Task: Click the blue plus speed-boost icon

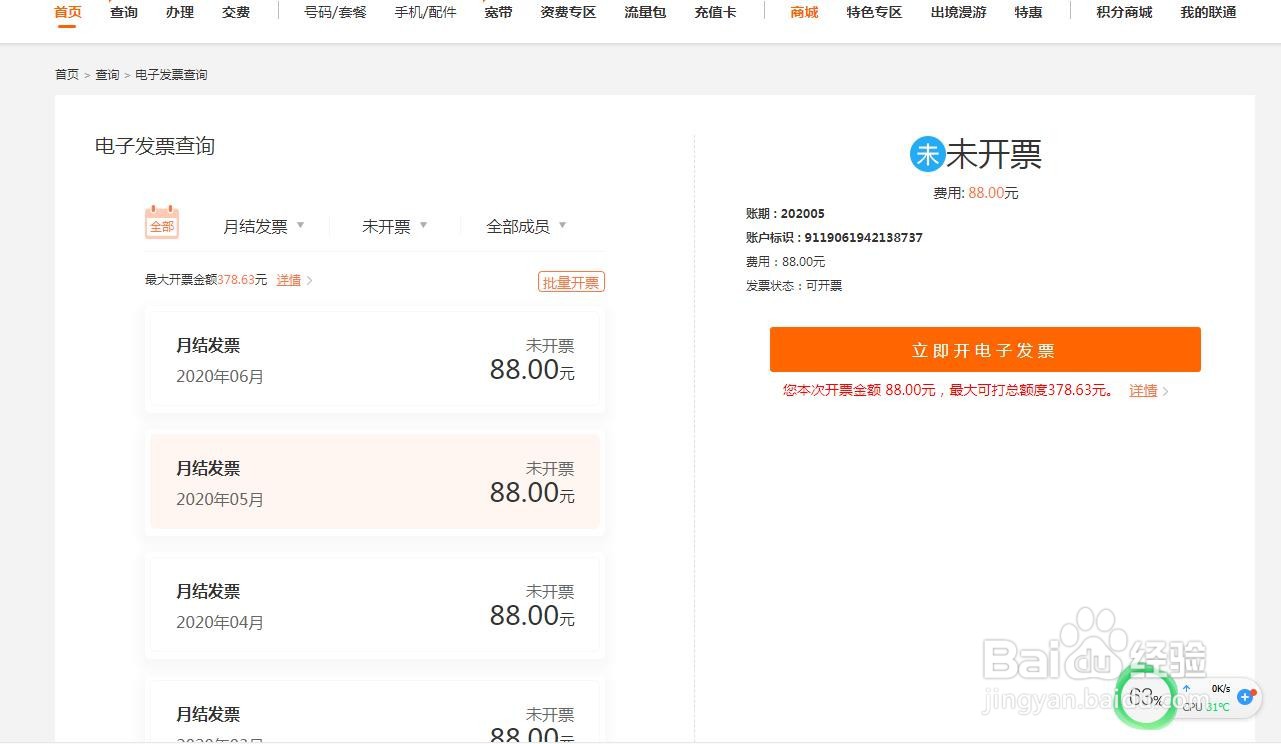Action: pos(1245,697)
